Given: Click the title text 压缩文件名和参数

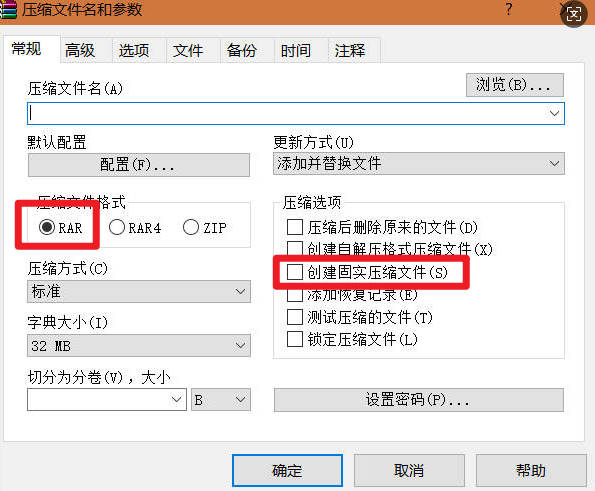Looking at the screenshot, I should pos(82,9).
